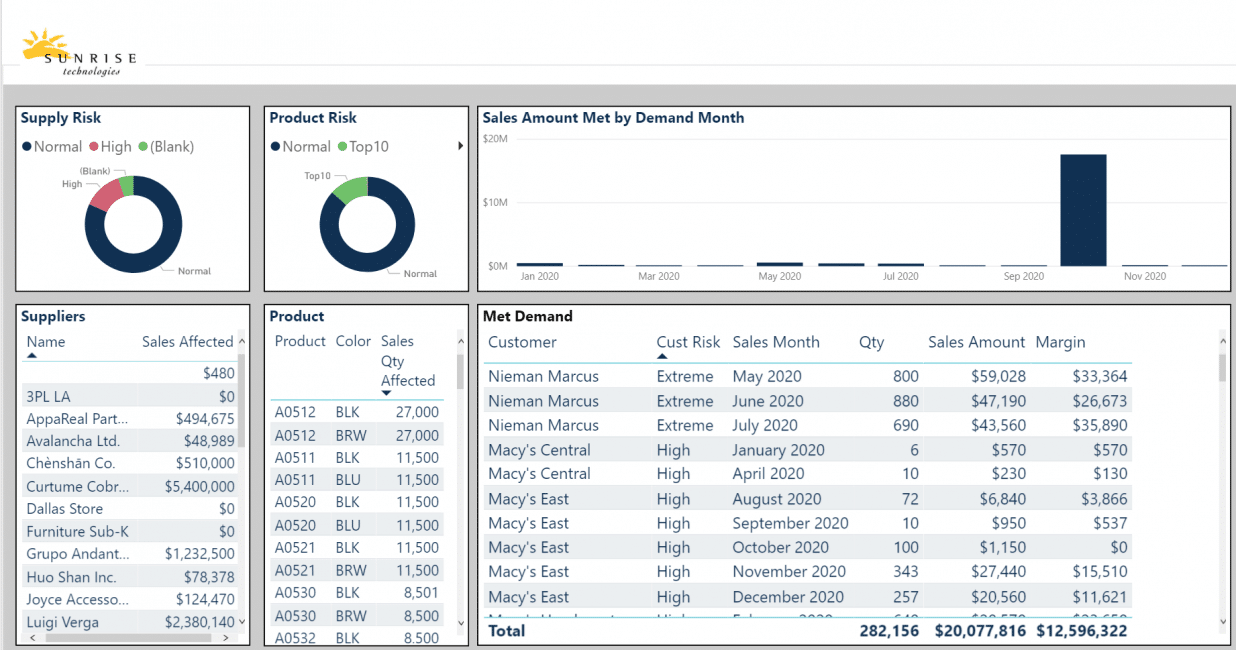Click the tall October 2020 sales bar

click(1083, 210)
